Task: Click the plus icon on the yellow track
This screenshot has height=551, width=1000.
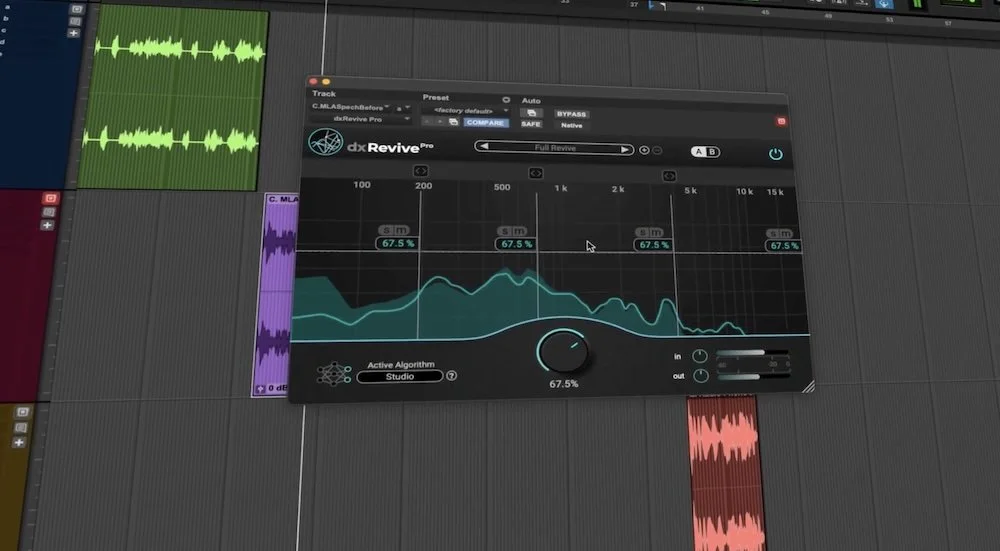Action: [18, 442]
